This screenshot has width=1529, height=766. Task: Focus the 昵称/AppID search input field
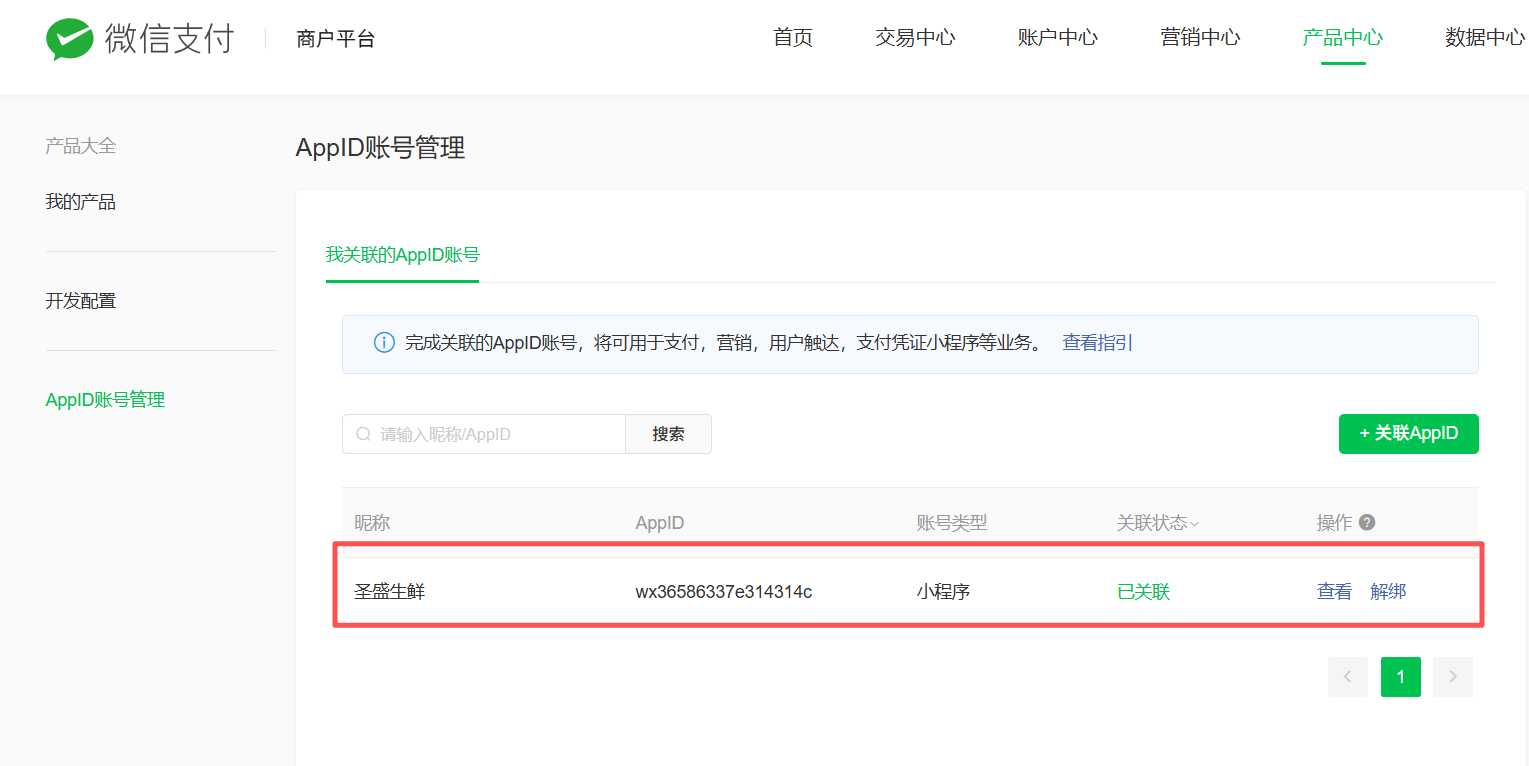click(x=497, y=434)
